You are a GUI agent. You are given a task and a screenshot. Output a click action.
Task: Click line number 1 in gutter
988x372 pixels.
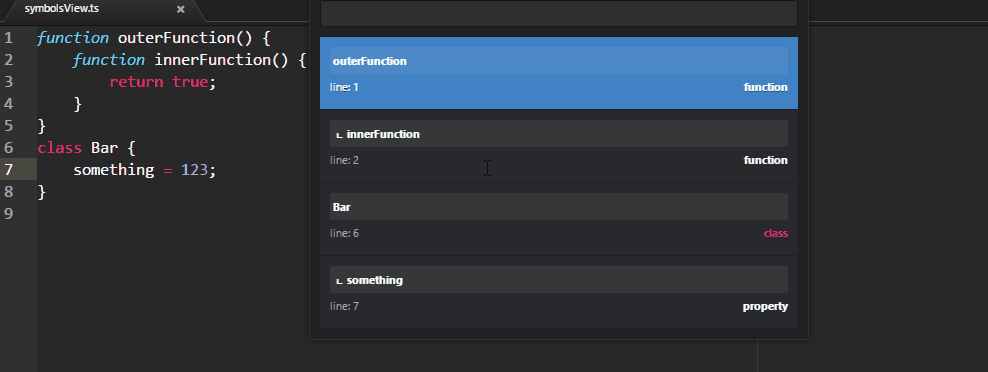pyautogui.click(x=9, y=38)
